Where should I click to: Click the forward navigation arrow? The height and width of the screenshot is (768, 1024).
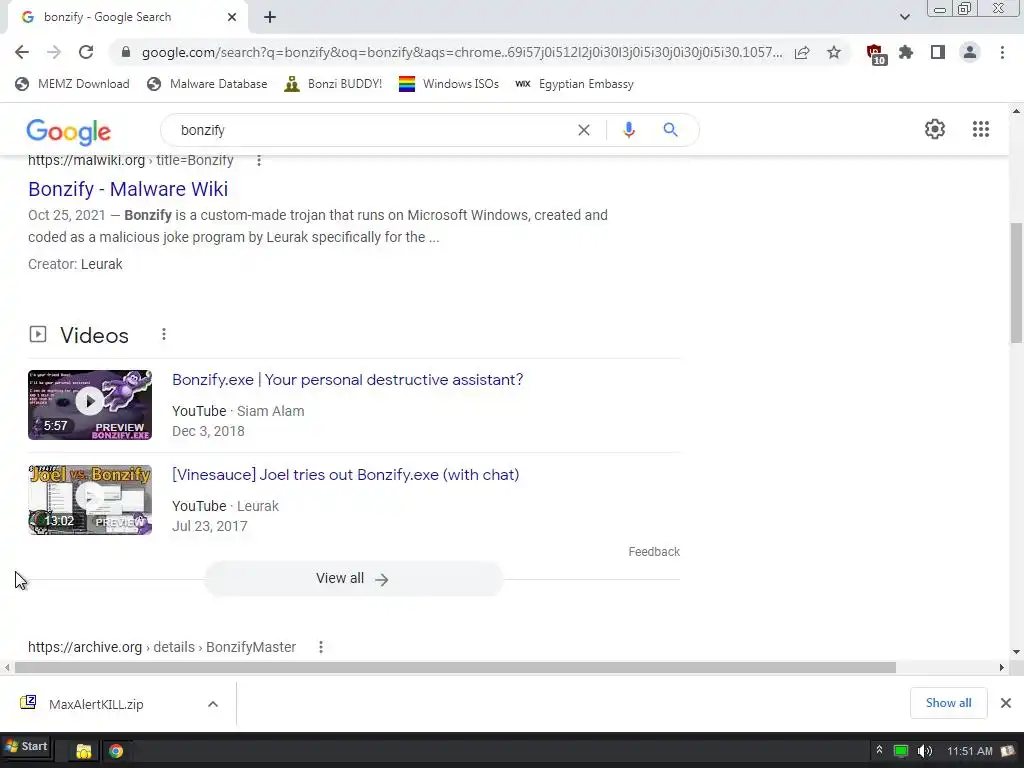pyautogui.click(x=54, y=52)
